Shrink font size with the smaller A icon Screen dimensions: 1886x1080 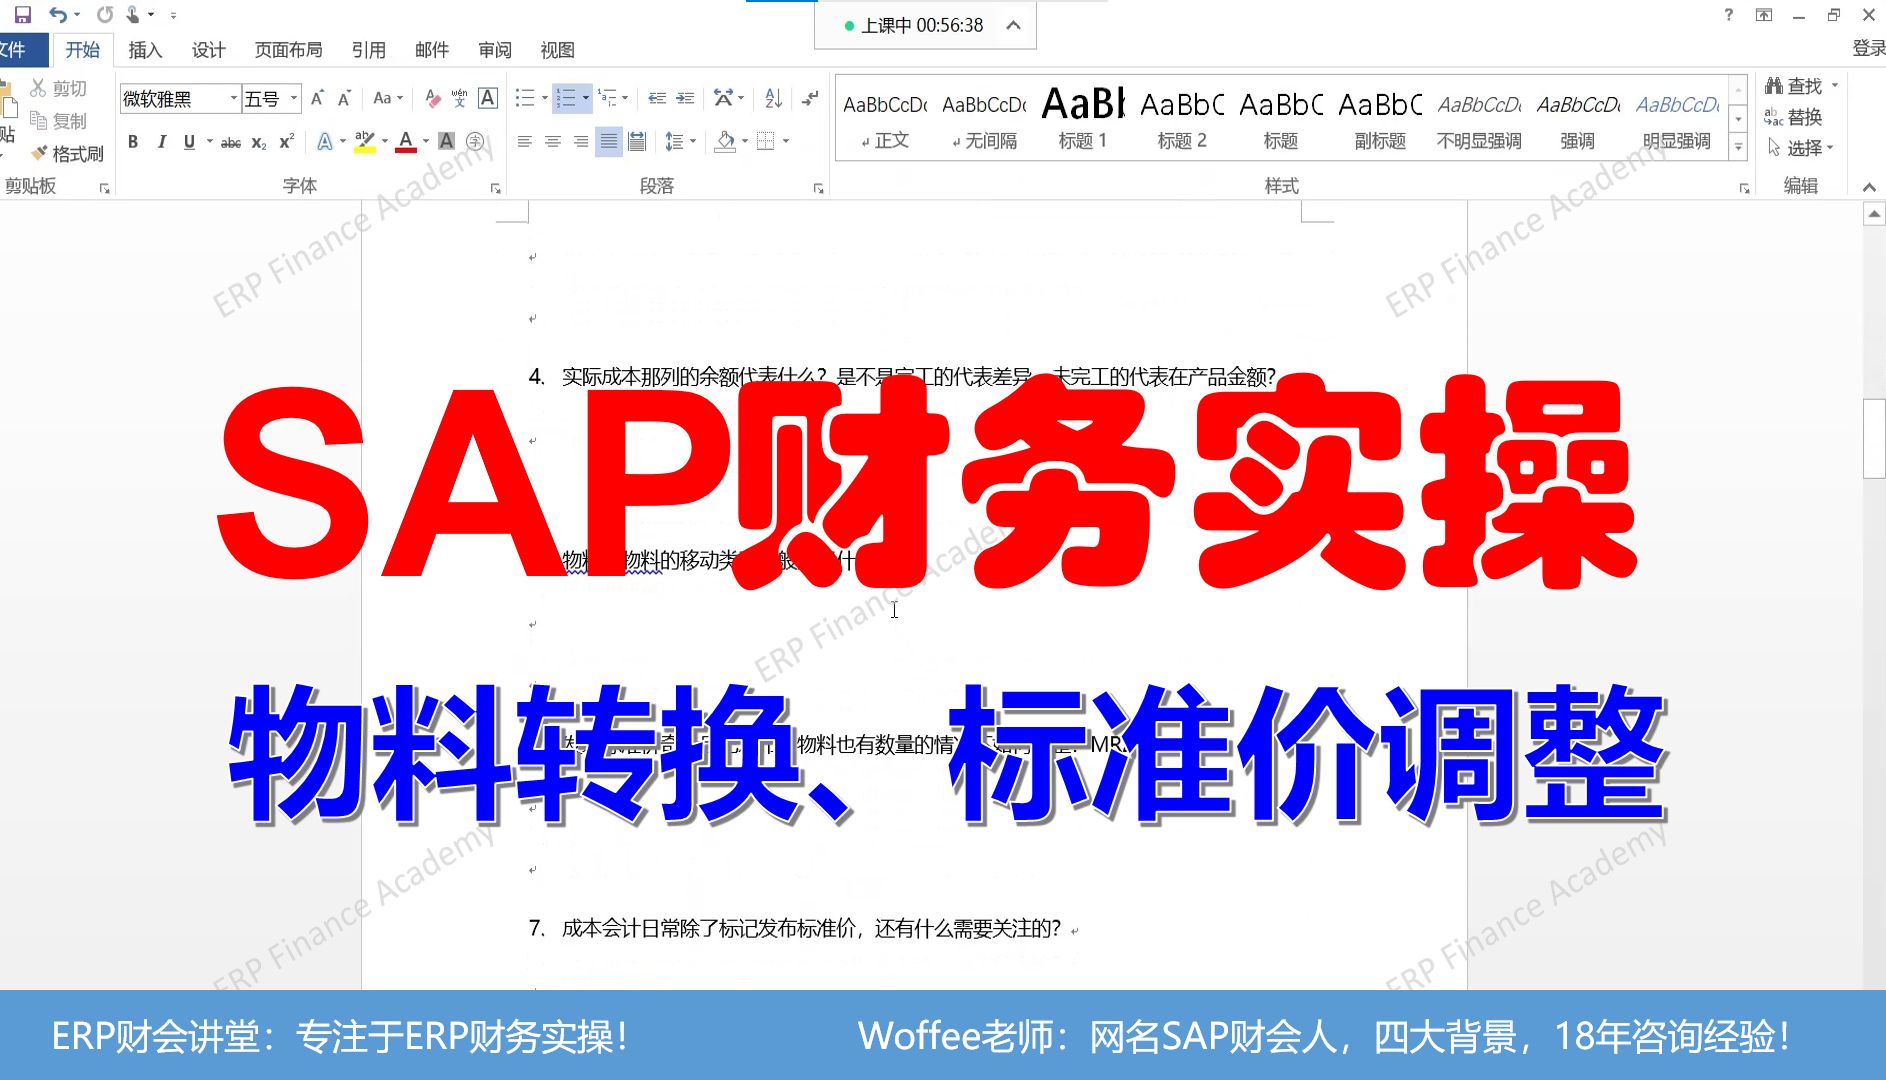coord(344,98)
